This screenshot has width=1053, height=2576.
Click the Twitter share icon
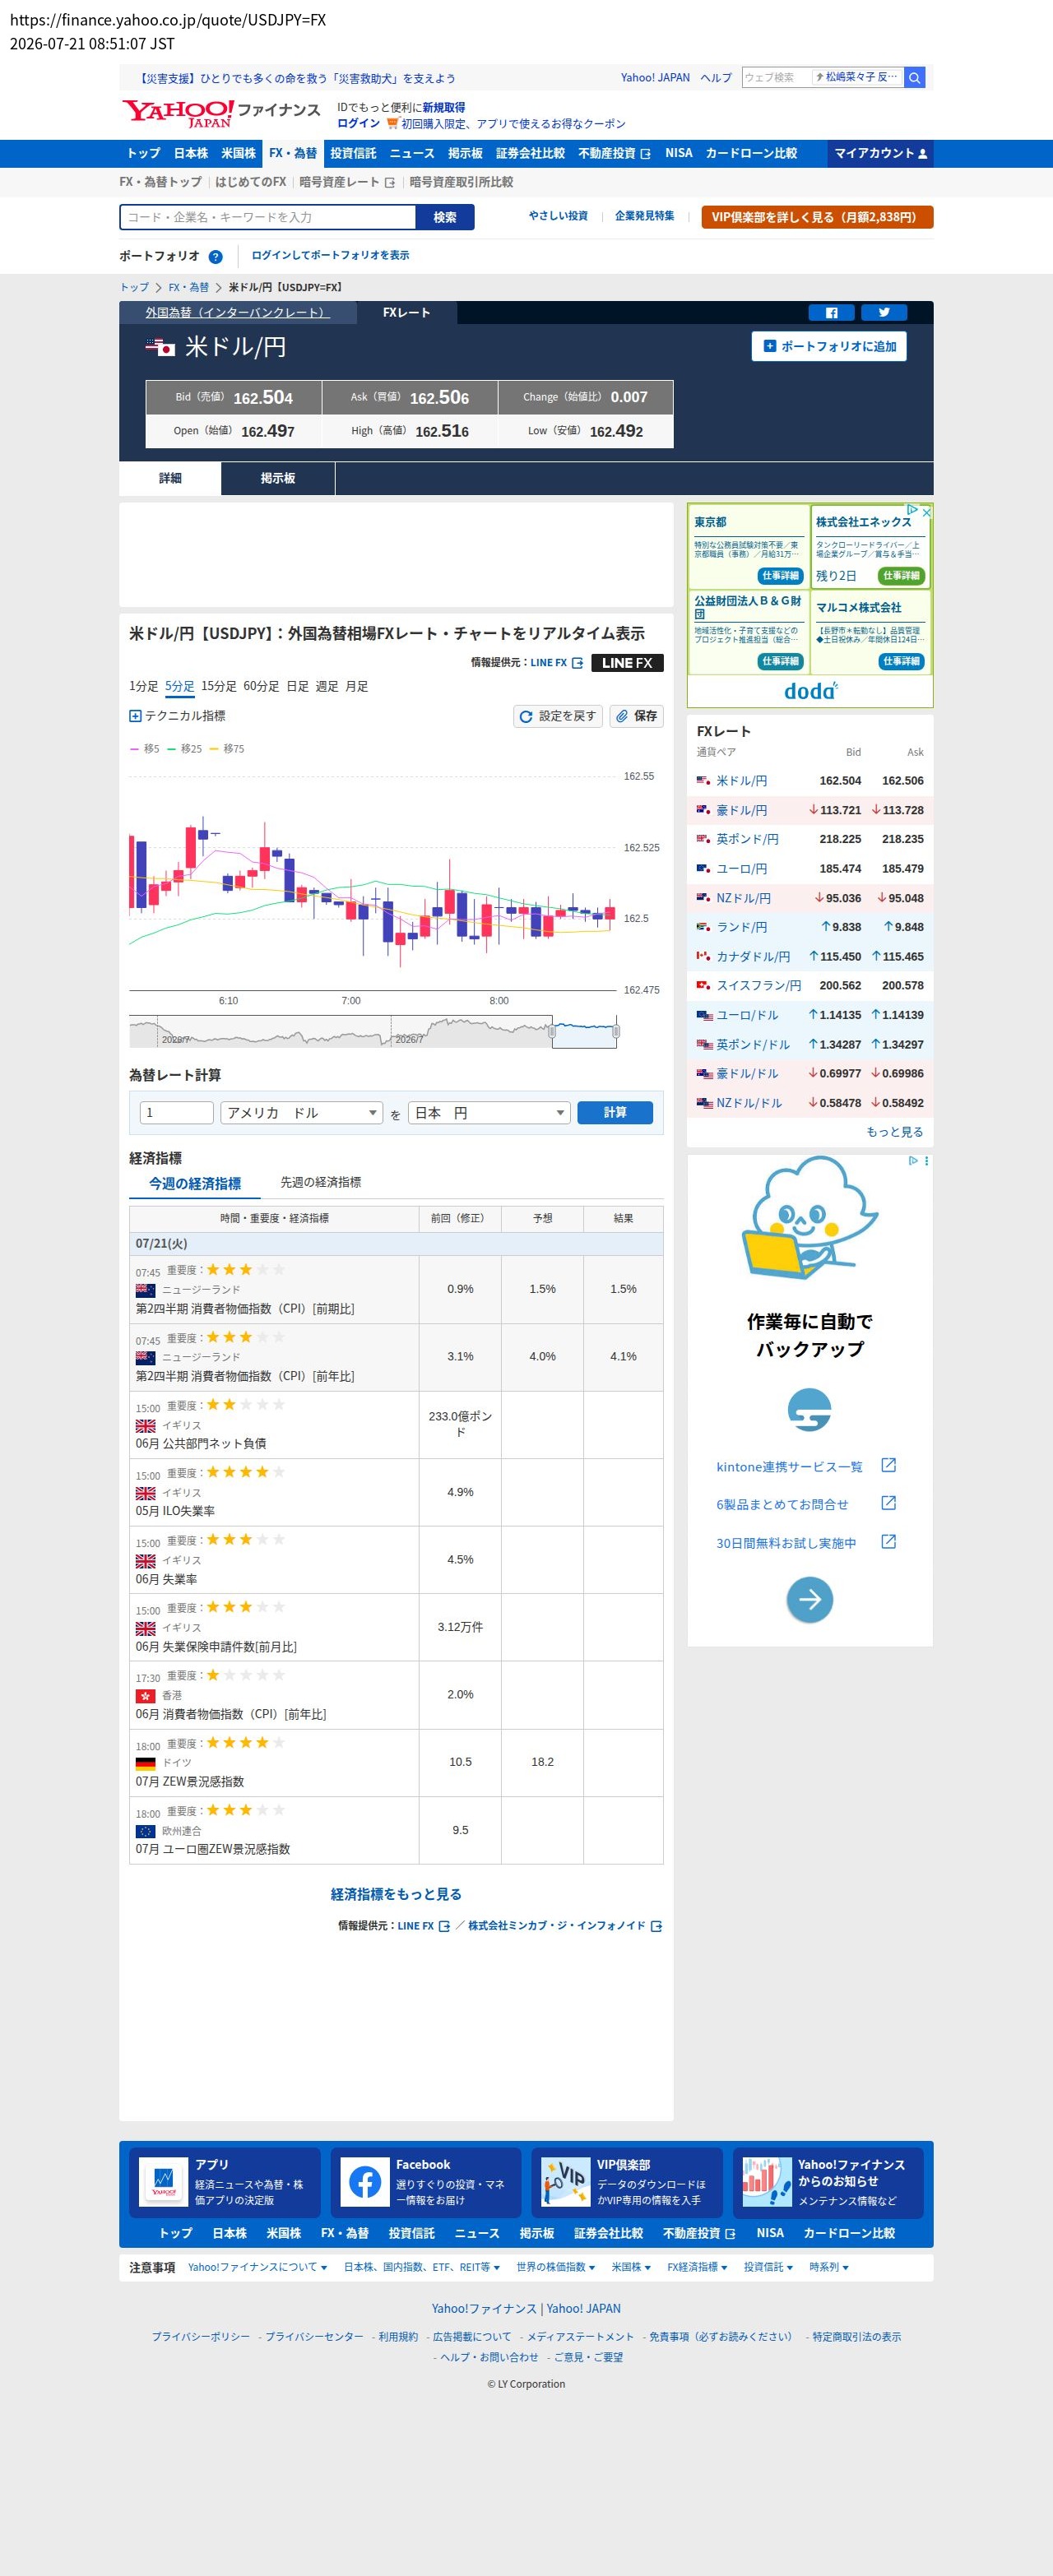pos(884,313)
